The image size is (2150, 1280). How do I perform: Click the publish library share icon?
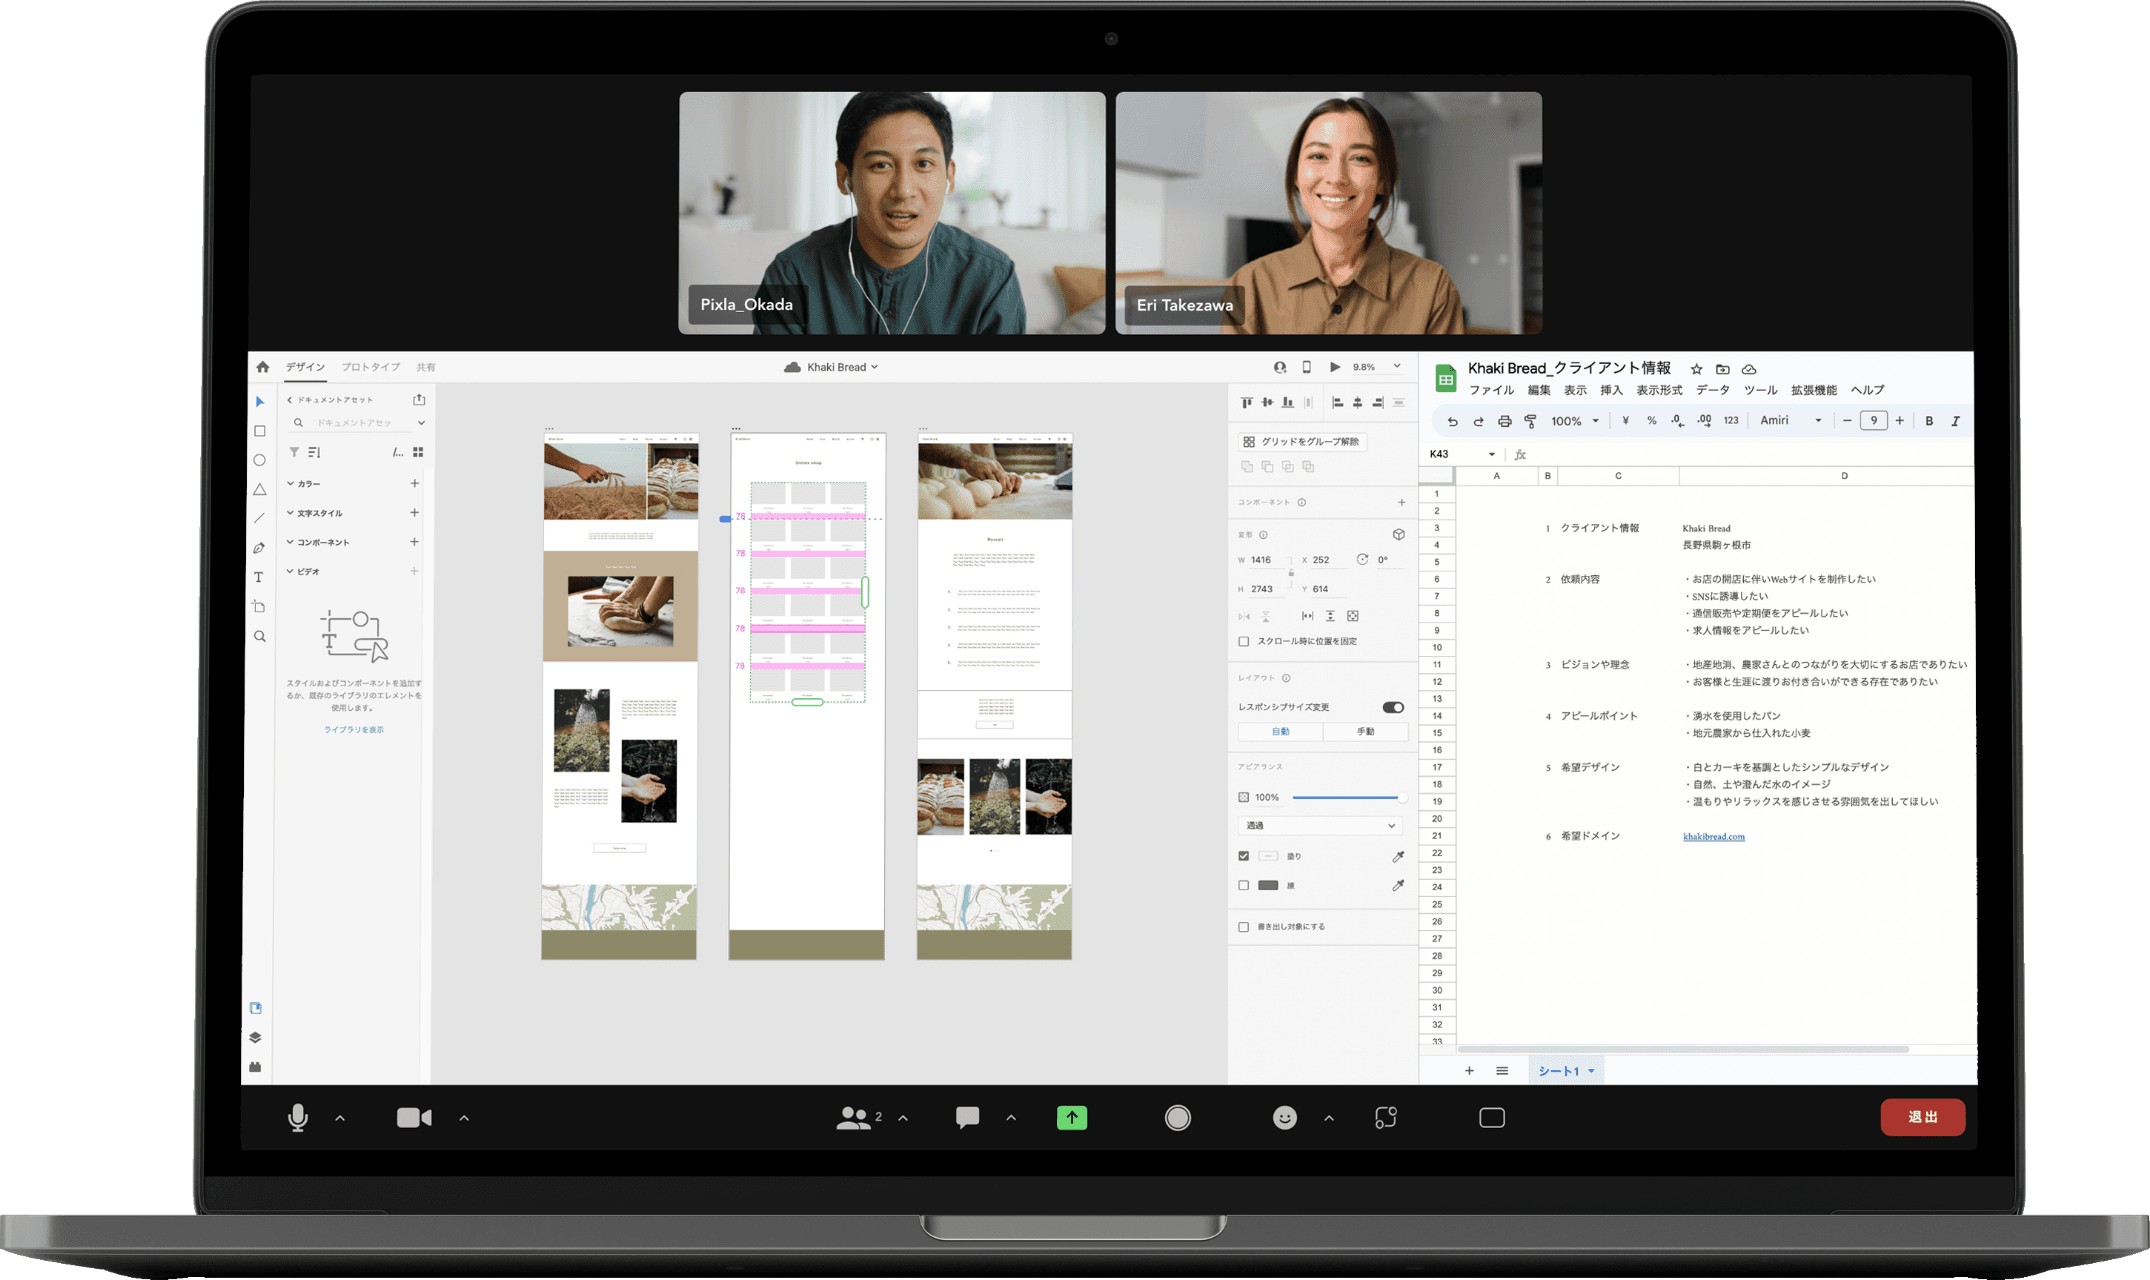pyautogui.click(x=419, y=399)
